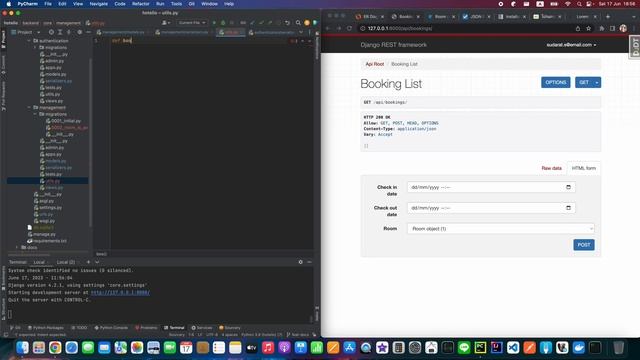Bookmark the page with the star icon
Image resolution: width=640 pixels, height=360 pixels.
pos(588,29)
